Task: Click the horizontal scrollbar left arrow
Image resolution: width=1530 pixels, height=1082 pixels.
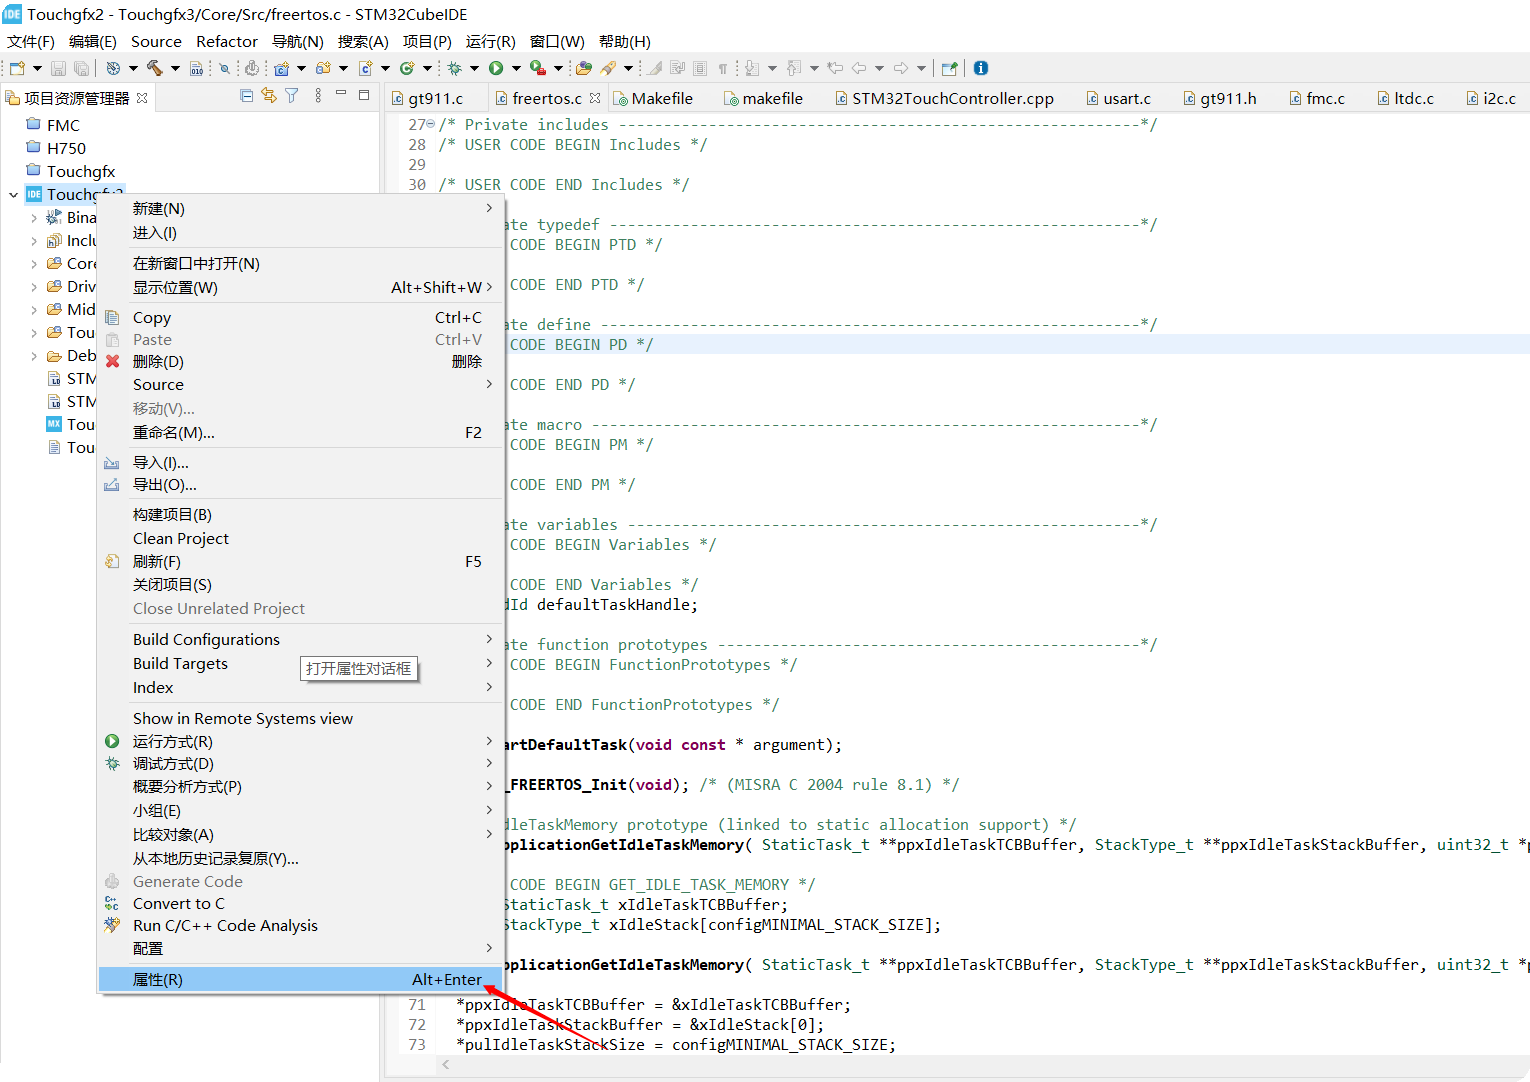Action: tap(446, 1065)
